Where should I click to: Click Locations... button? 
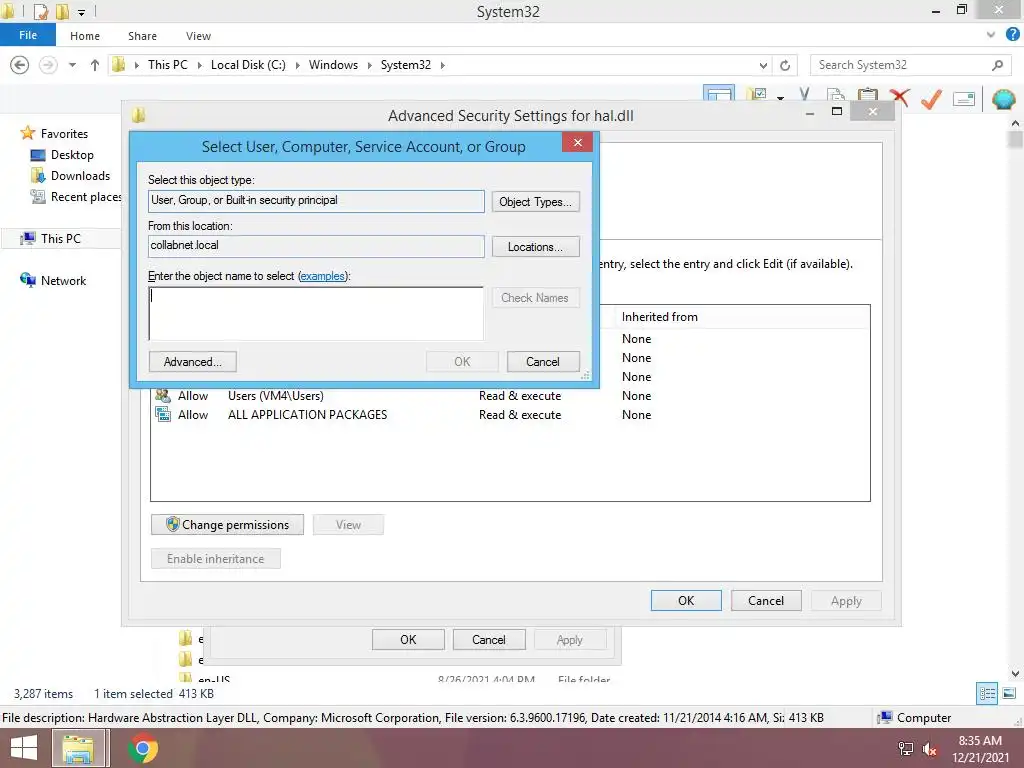point(536,247)
